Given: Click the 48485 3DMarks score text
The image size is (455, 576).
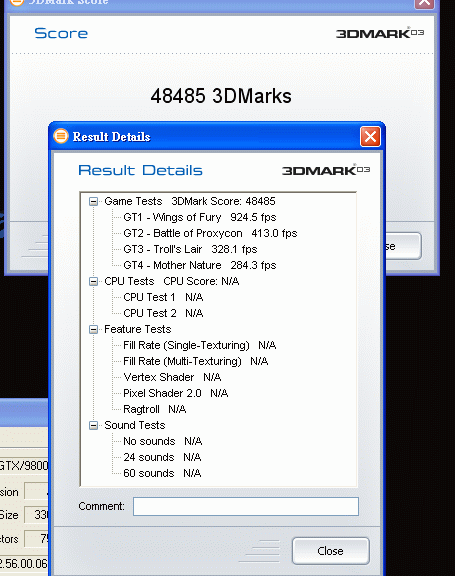Looking at the screenshot, I should tap(221, 96).
